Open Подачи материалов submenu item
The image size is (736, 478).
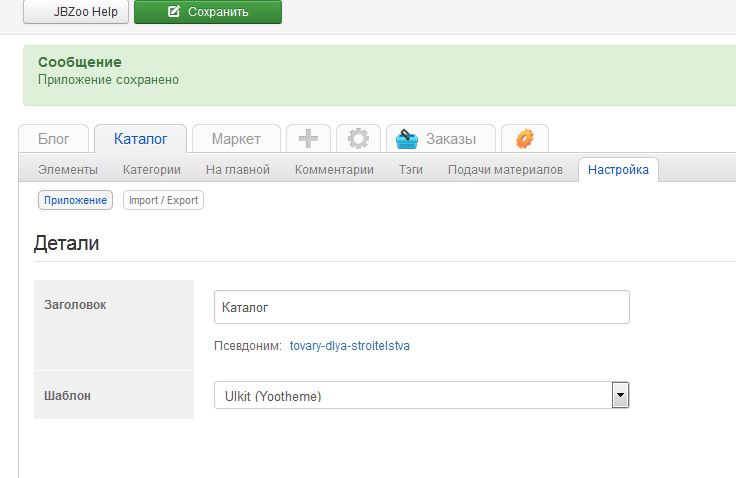[505, 170]
